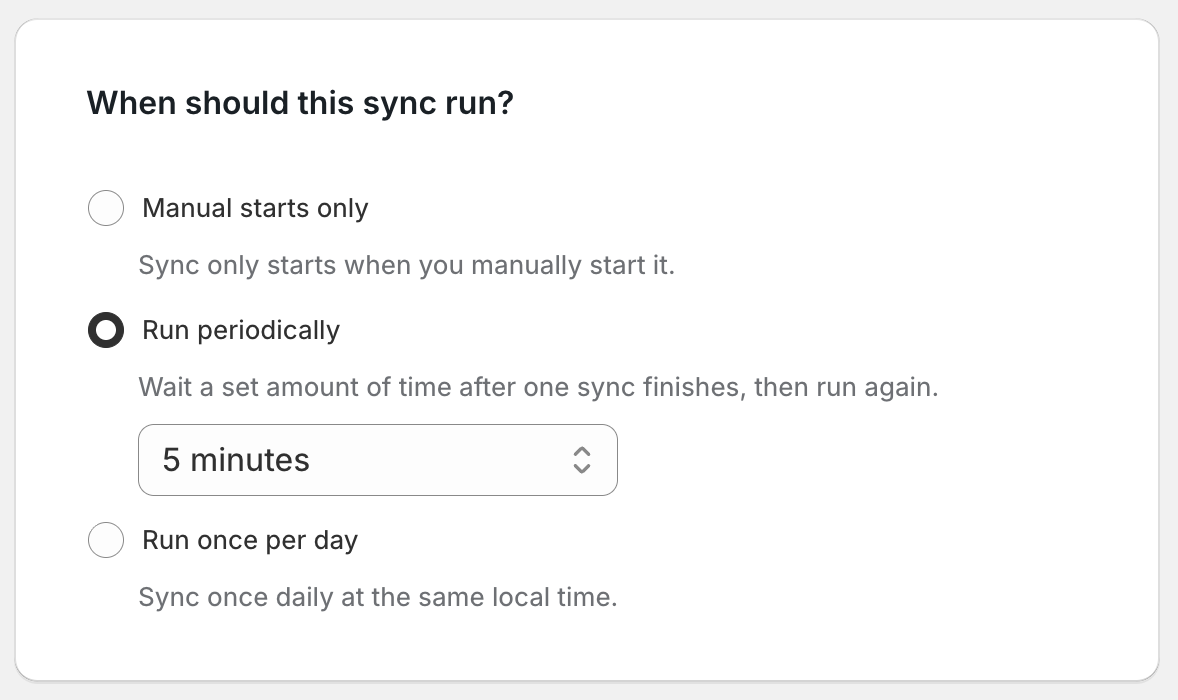Click the chevron icon in the interval selector

pyautogui.click(x=583, y=460)
